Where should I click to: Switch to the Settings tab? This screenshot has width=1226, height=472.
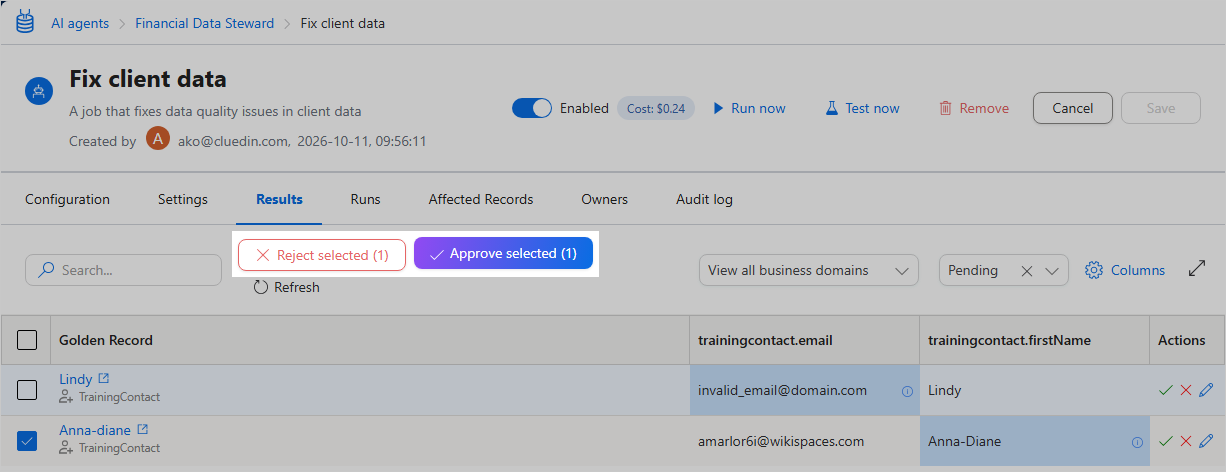click(183, 199)
